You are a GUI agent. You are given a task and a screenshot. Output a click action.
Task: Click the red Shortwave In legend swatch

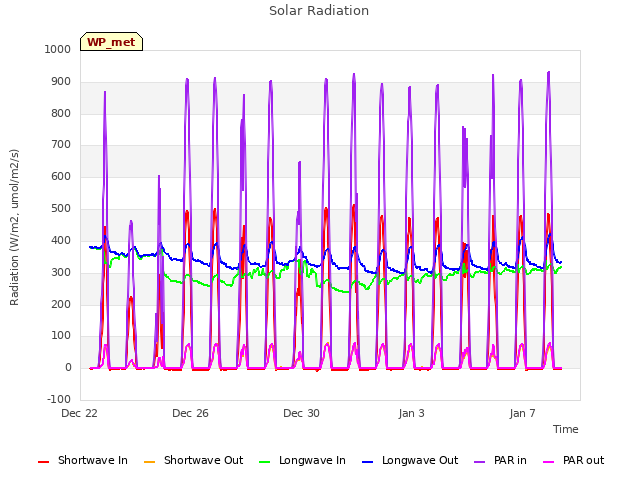(x=43, y=462)
